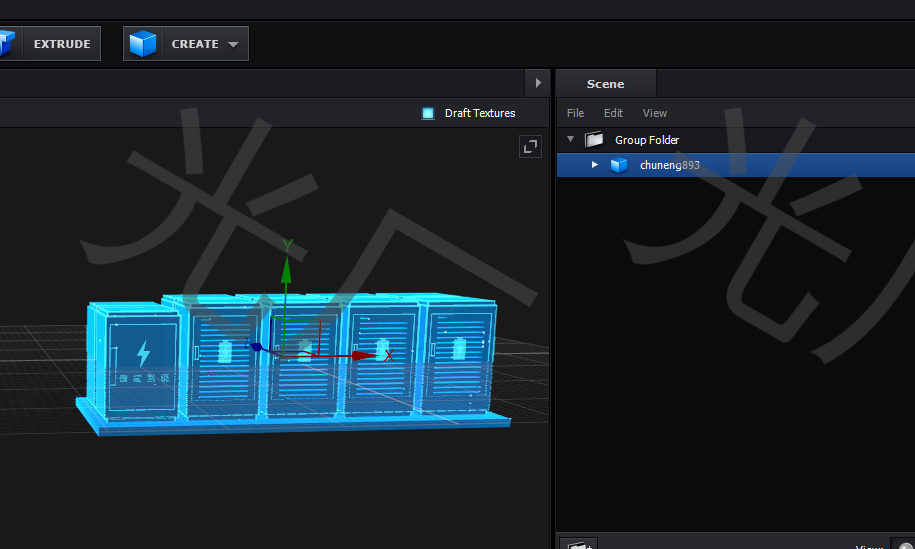Open the Edit menu in Scene panel
Viewport: 915px width, 549px height.
[x=613, y=113]
